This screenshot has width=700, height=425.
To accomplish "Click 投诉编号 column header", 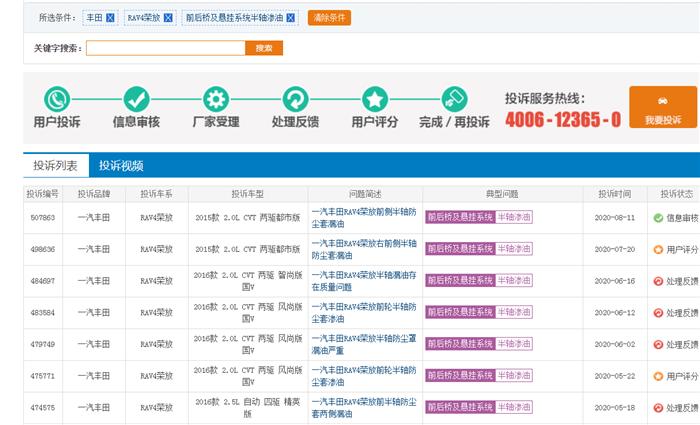I will coord(43,194).
